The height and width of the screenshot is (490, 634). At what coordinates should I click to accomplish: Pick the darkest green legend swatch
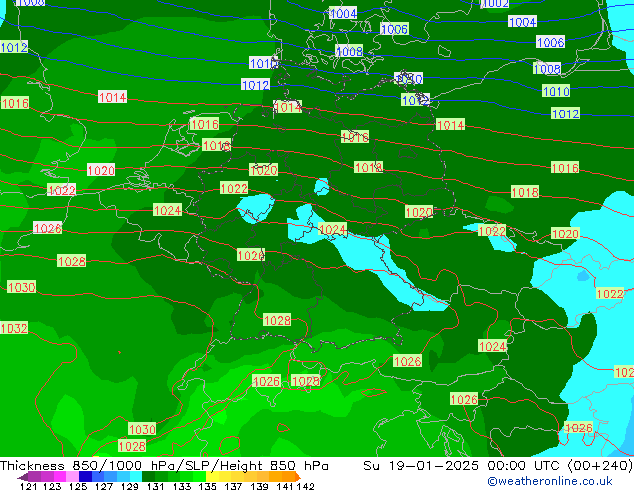pos(148,477)
